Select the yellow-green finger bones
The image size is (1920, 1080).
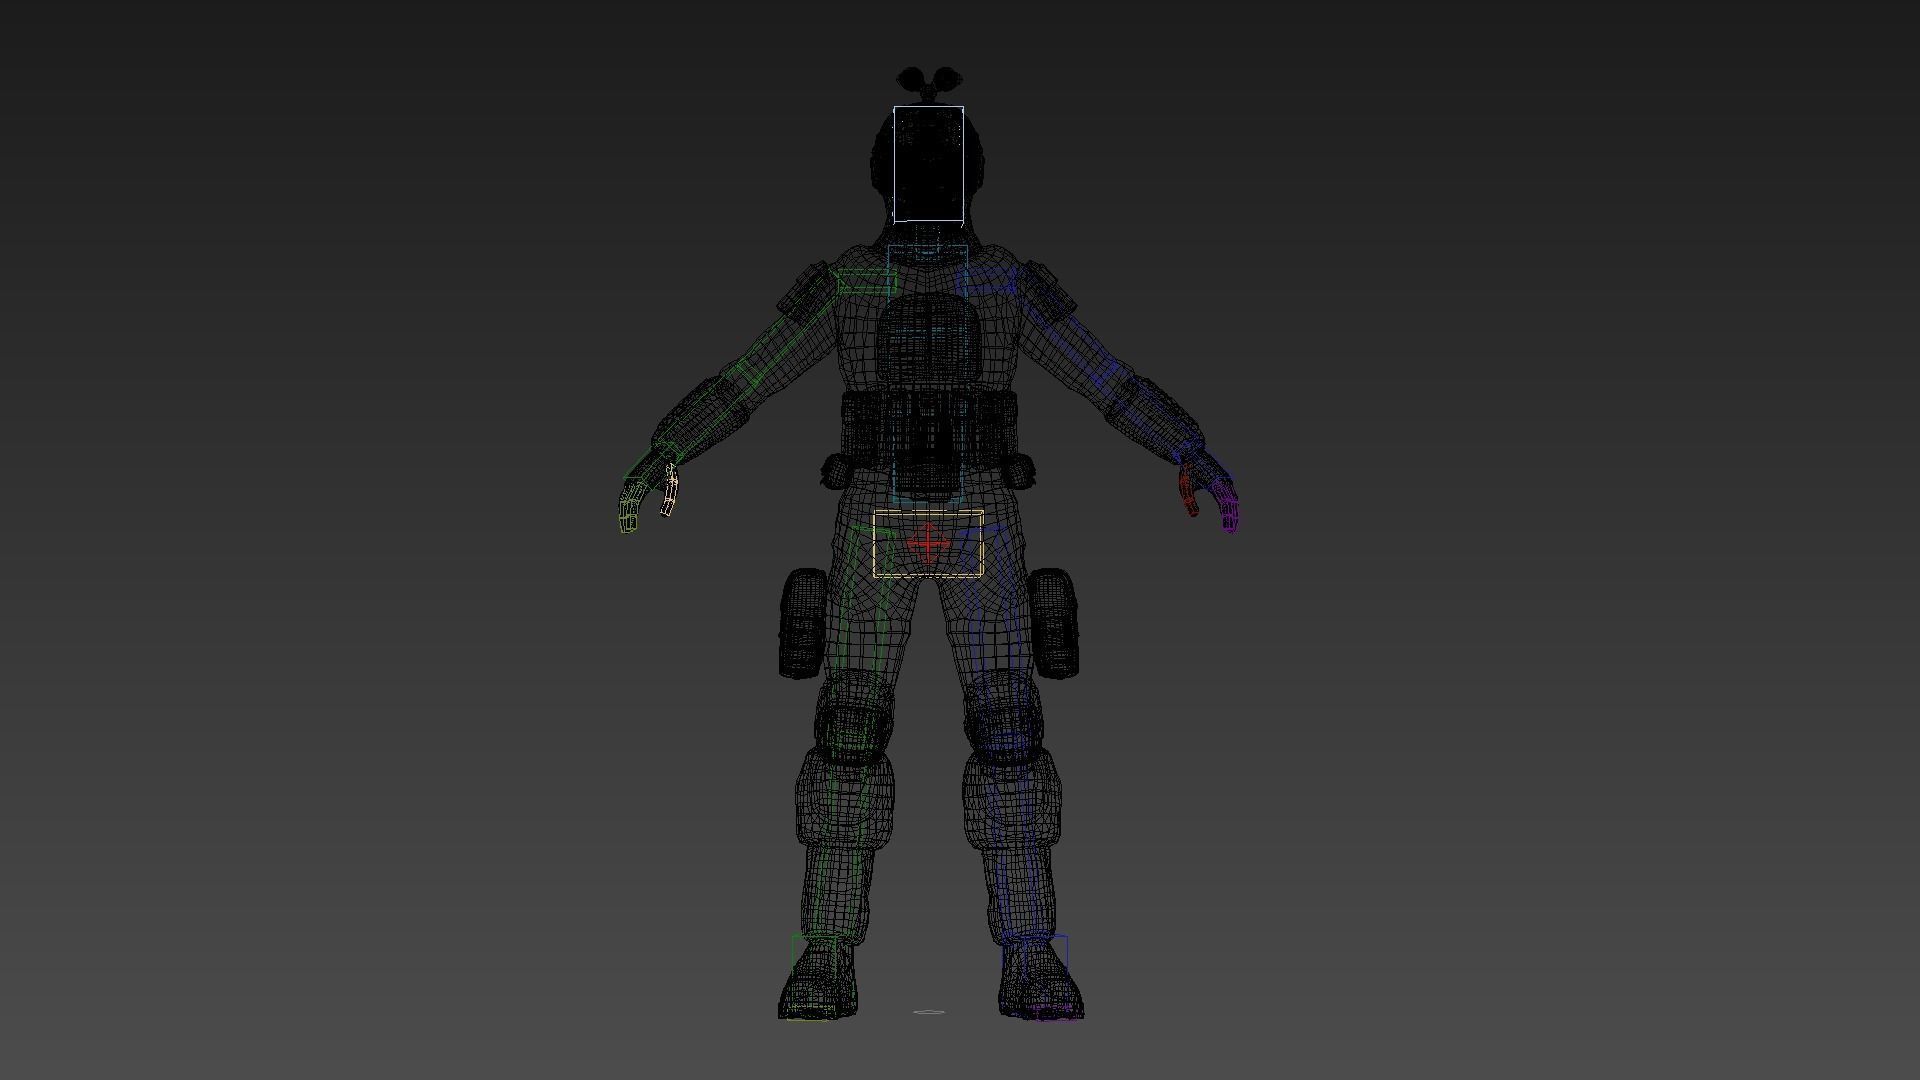tap(630, 510)
